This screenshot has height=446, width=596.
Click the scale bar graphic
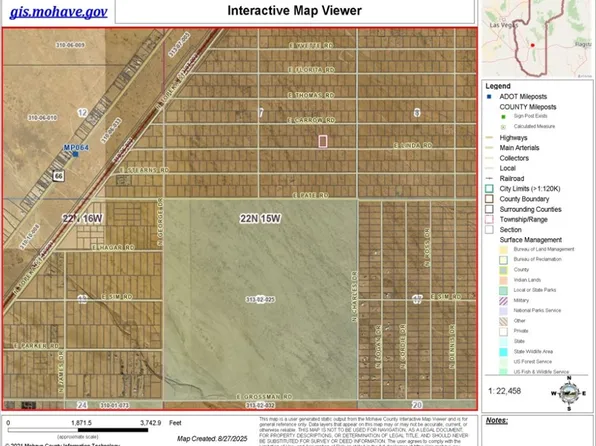(x=78, y=430)
